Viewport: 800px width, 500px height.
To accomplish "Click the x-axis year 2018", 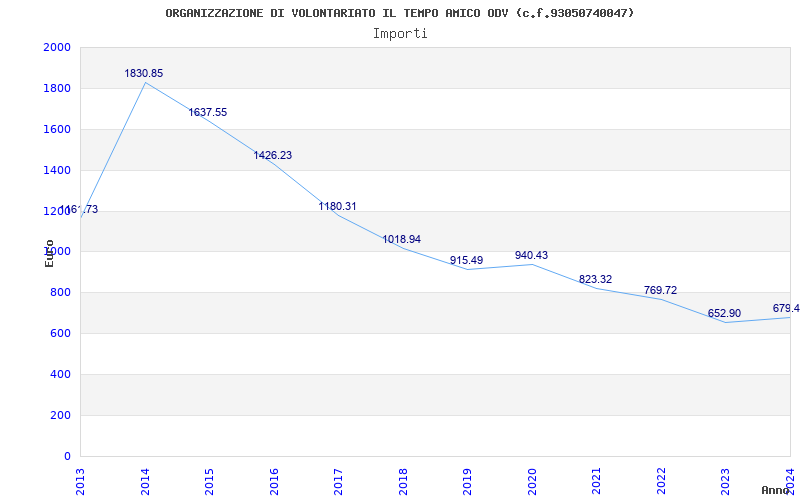I will point(403,482).
